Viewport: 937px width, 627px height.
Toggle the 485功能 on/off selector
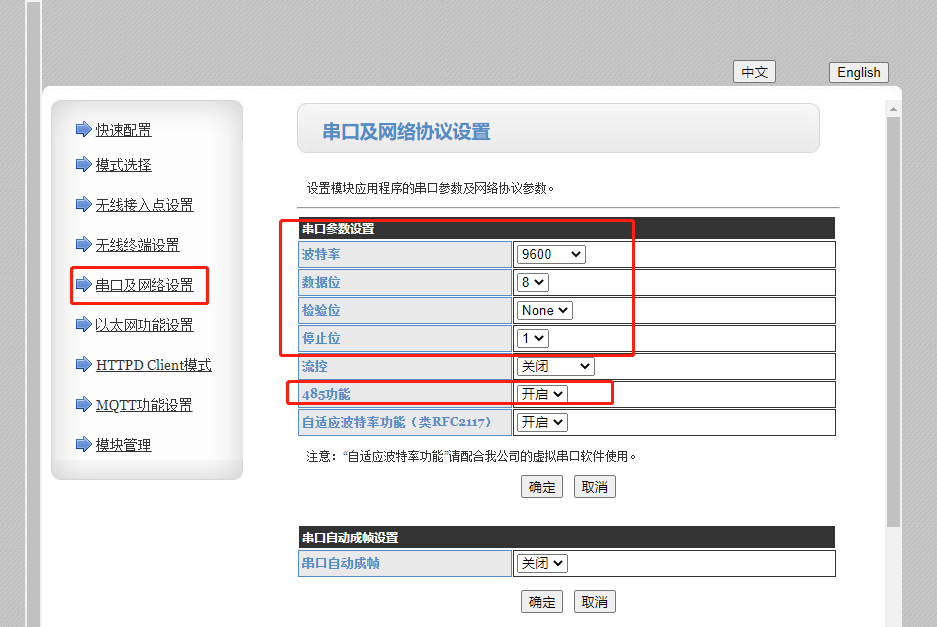pyautogui.click(x=542, y=394)
